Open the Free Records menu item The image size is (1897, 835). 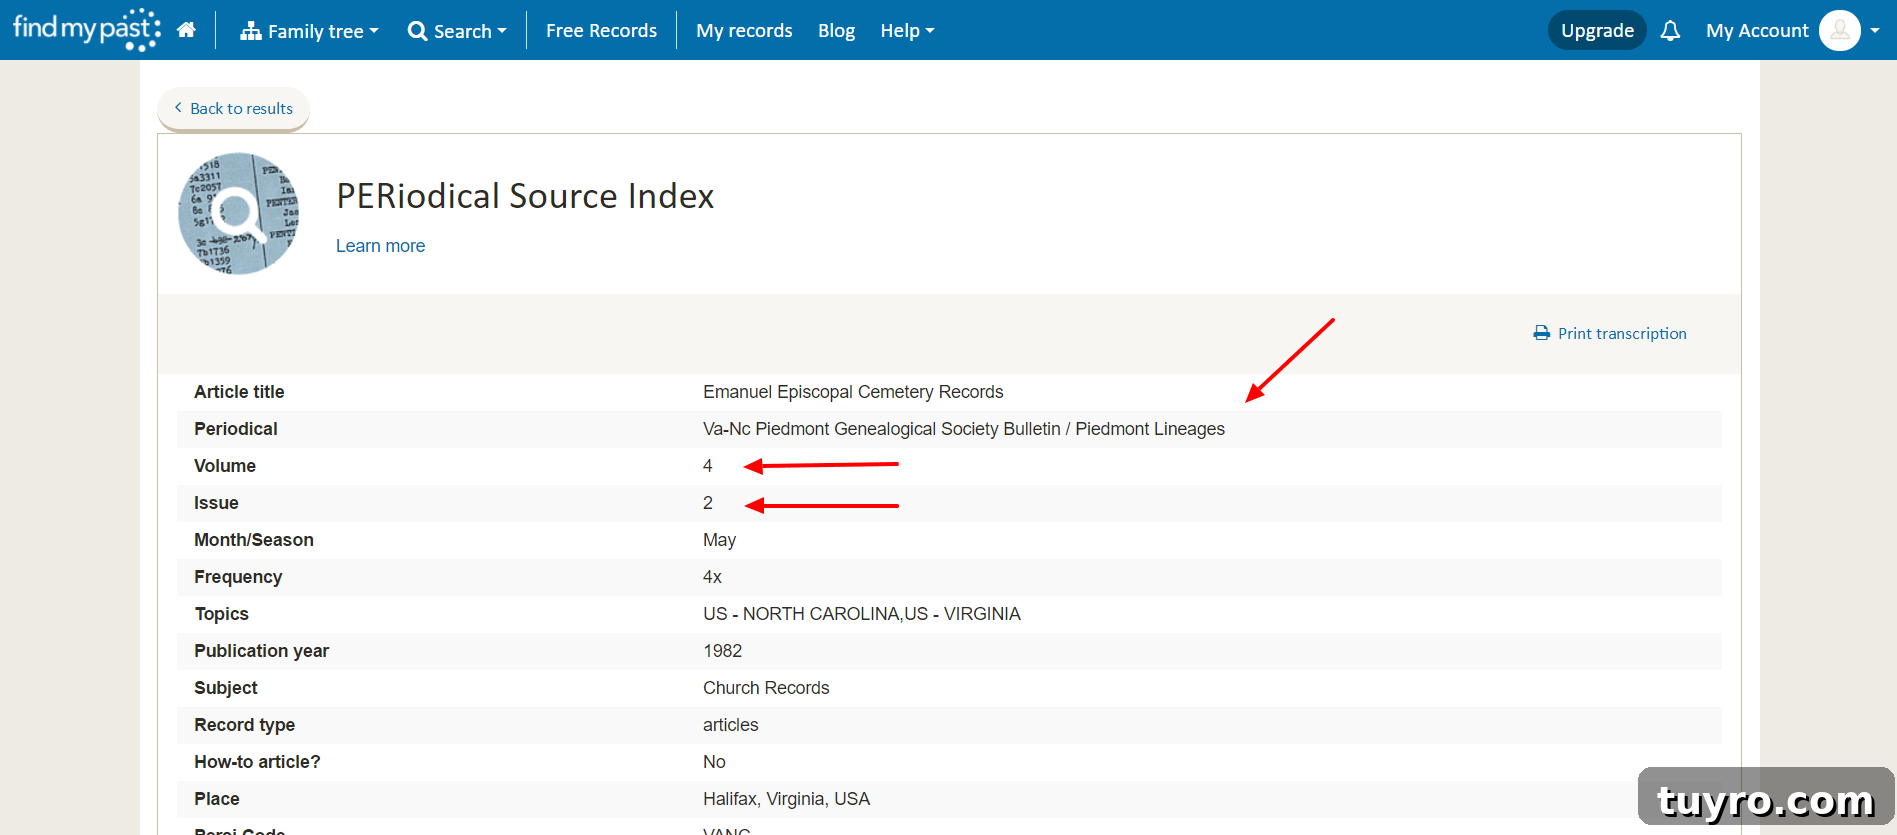(x=601, y=31)
